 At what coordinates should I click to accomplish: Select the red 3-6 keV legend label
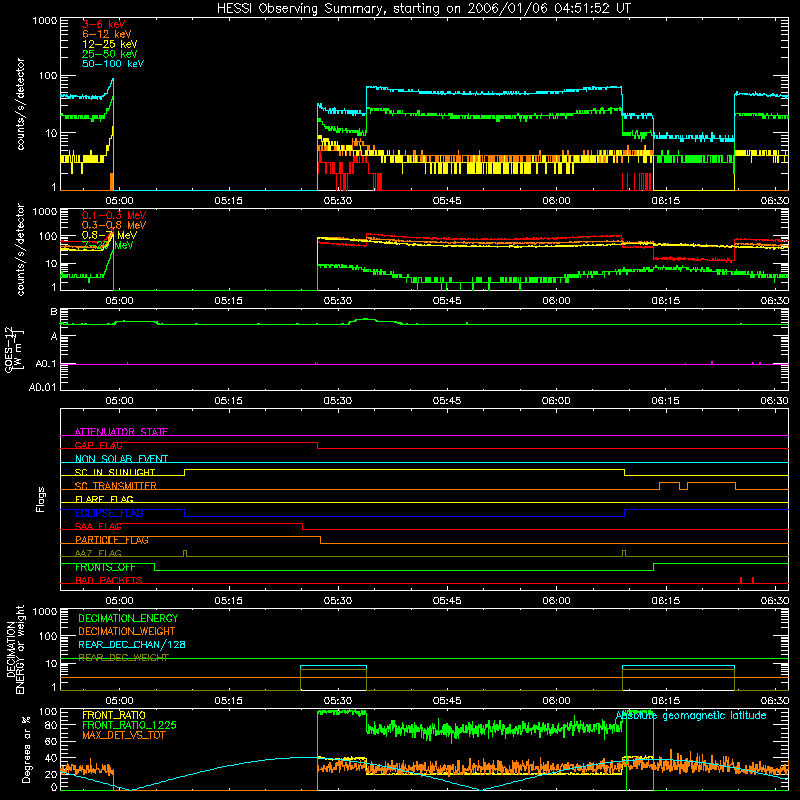[x=104, y=24]
